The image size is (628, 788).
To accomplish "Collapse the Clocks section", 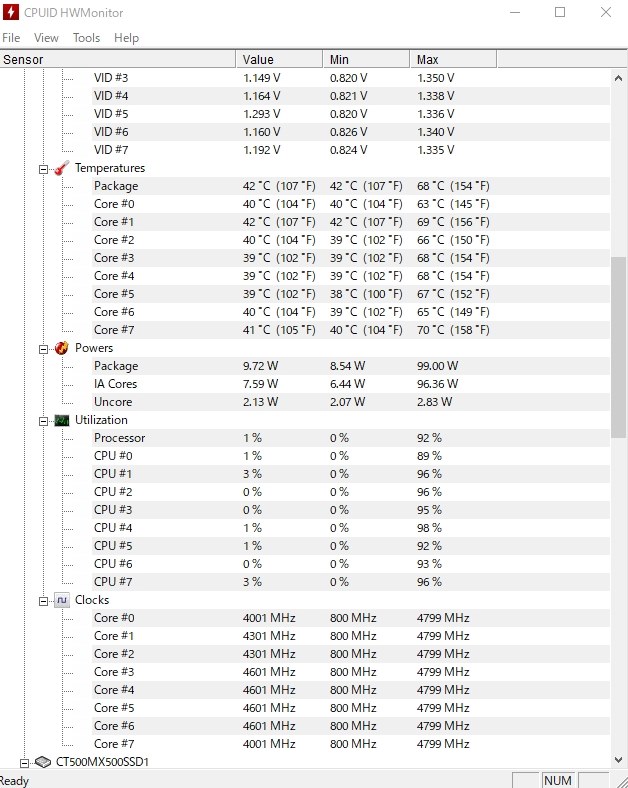I will point(44,601).
